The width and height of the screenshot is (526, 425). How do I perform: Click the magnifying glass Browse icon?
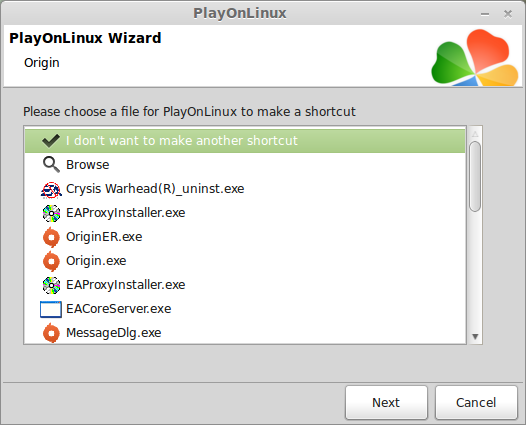[51, 165]
